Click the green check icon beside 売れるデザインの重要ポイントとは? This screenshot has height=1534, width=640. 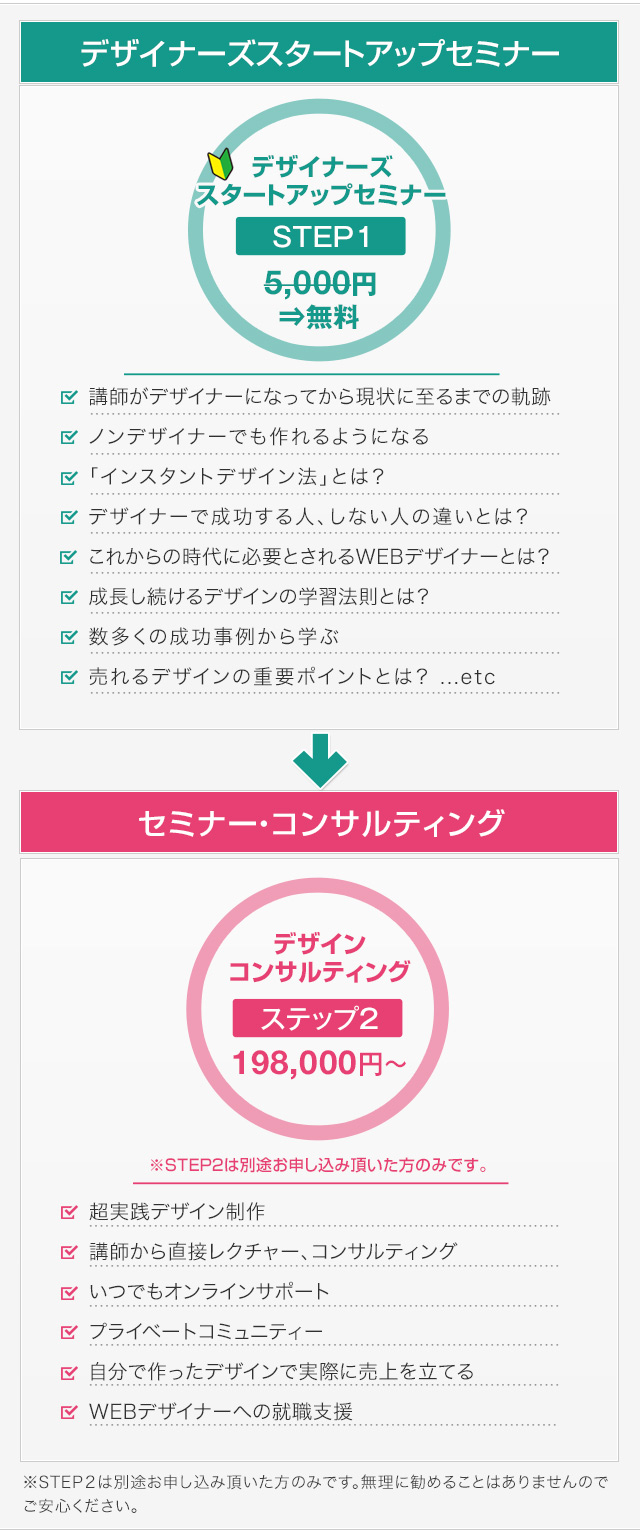tap(69, 677)
